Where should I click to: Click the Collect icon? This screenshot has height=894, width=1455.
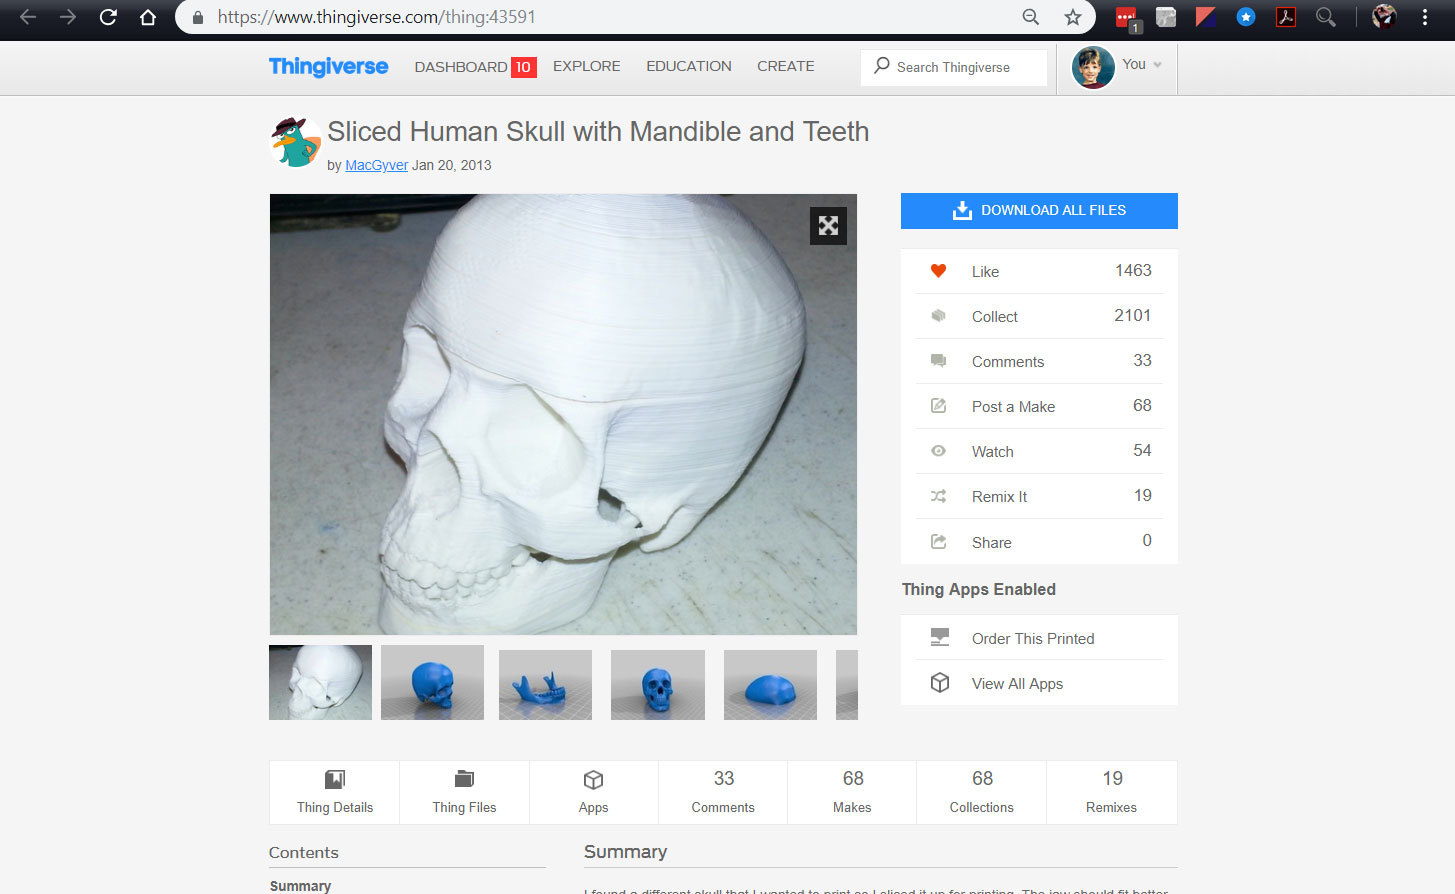[938, 316]
